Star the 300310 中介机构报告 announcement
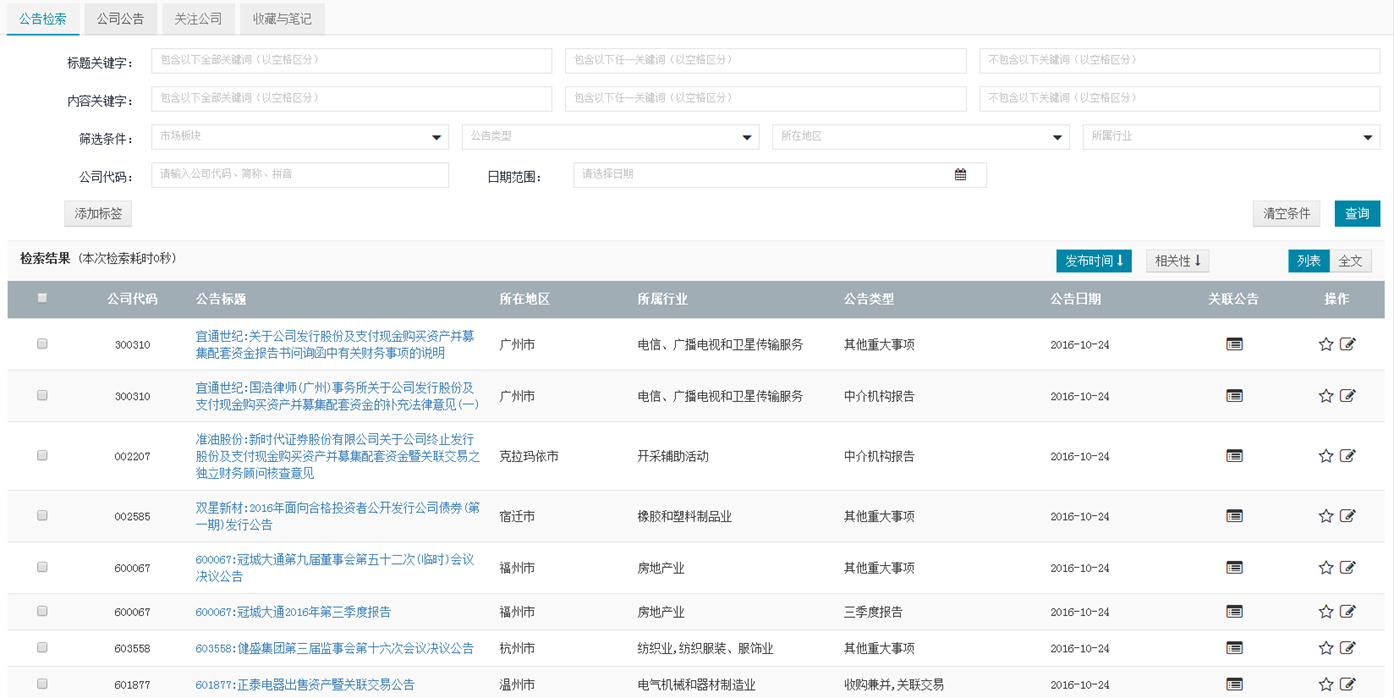The image size is (1394, 698). [1326, 396]
